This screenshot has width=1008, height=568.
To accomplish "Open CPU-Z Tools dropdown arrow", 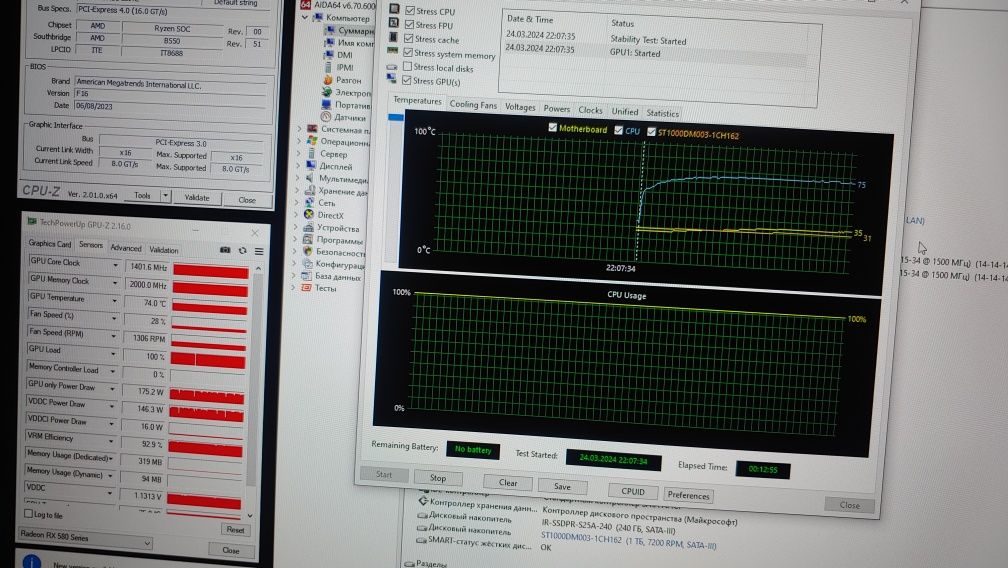I will click(x=166, y=195).
